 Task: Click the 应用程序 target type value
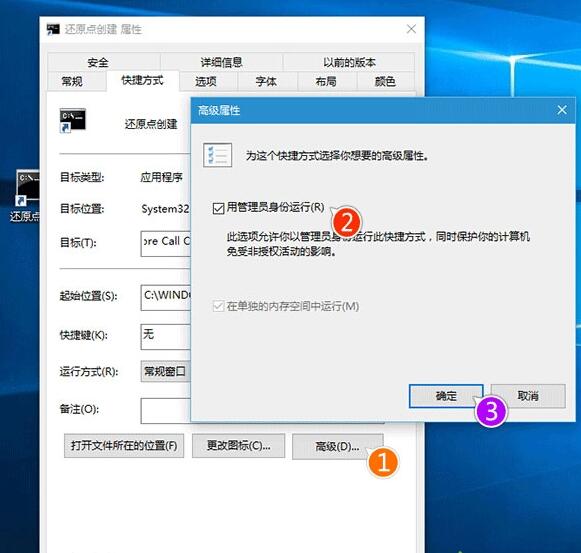(162, 177)
